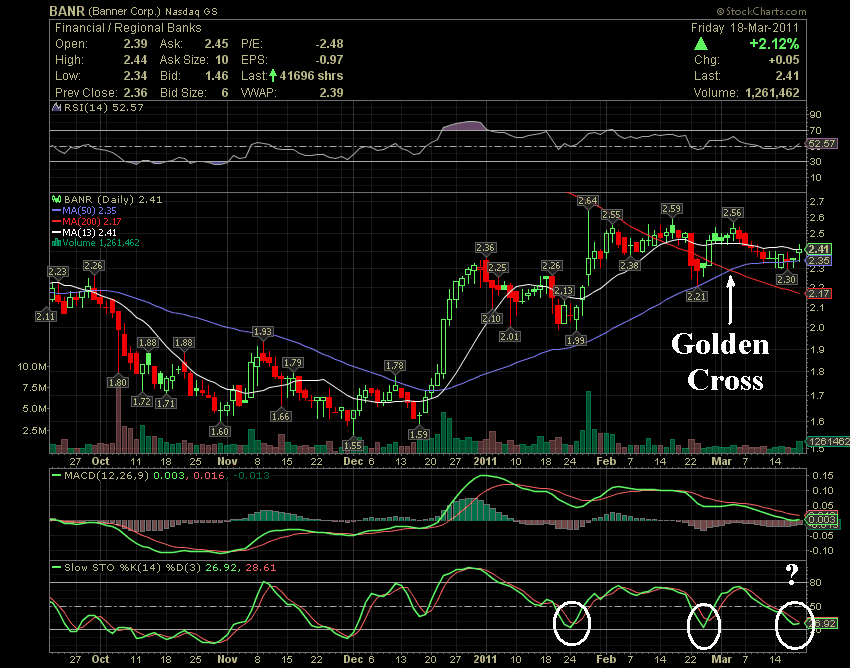Click the Friday 18-Mar-2011 date
Image resolution: width=850 pixels, height=668 pixels.
click(745, 28)
